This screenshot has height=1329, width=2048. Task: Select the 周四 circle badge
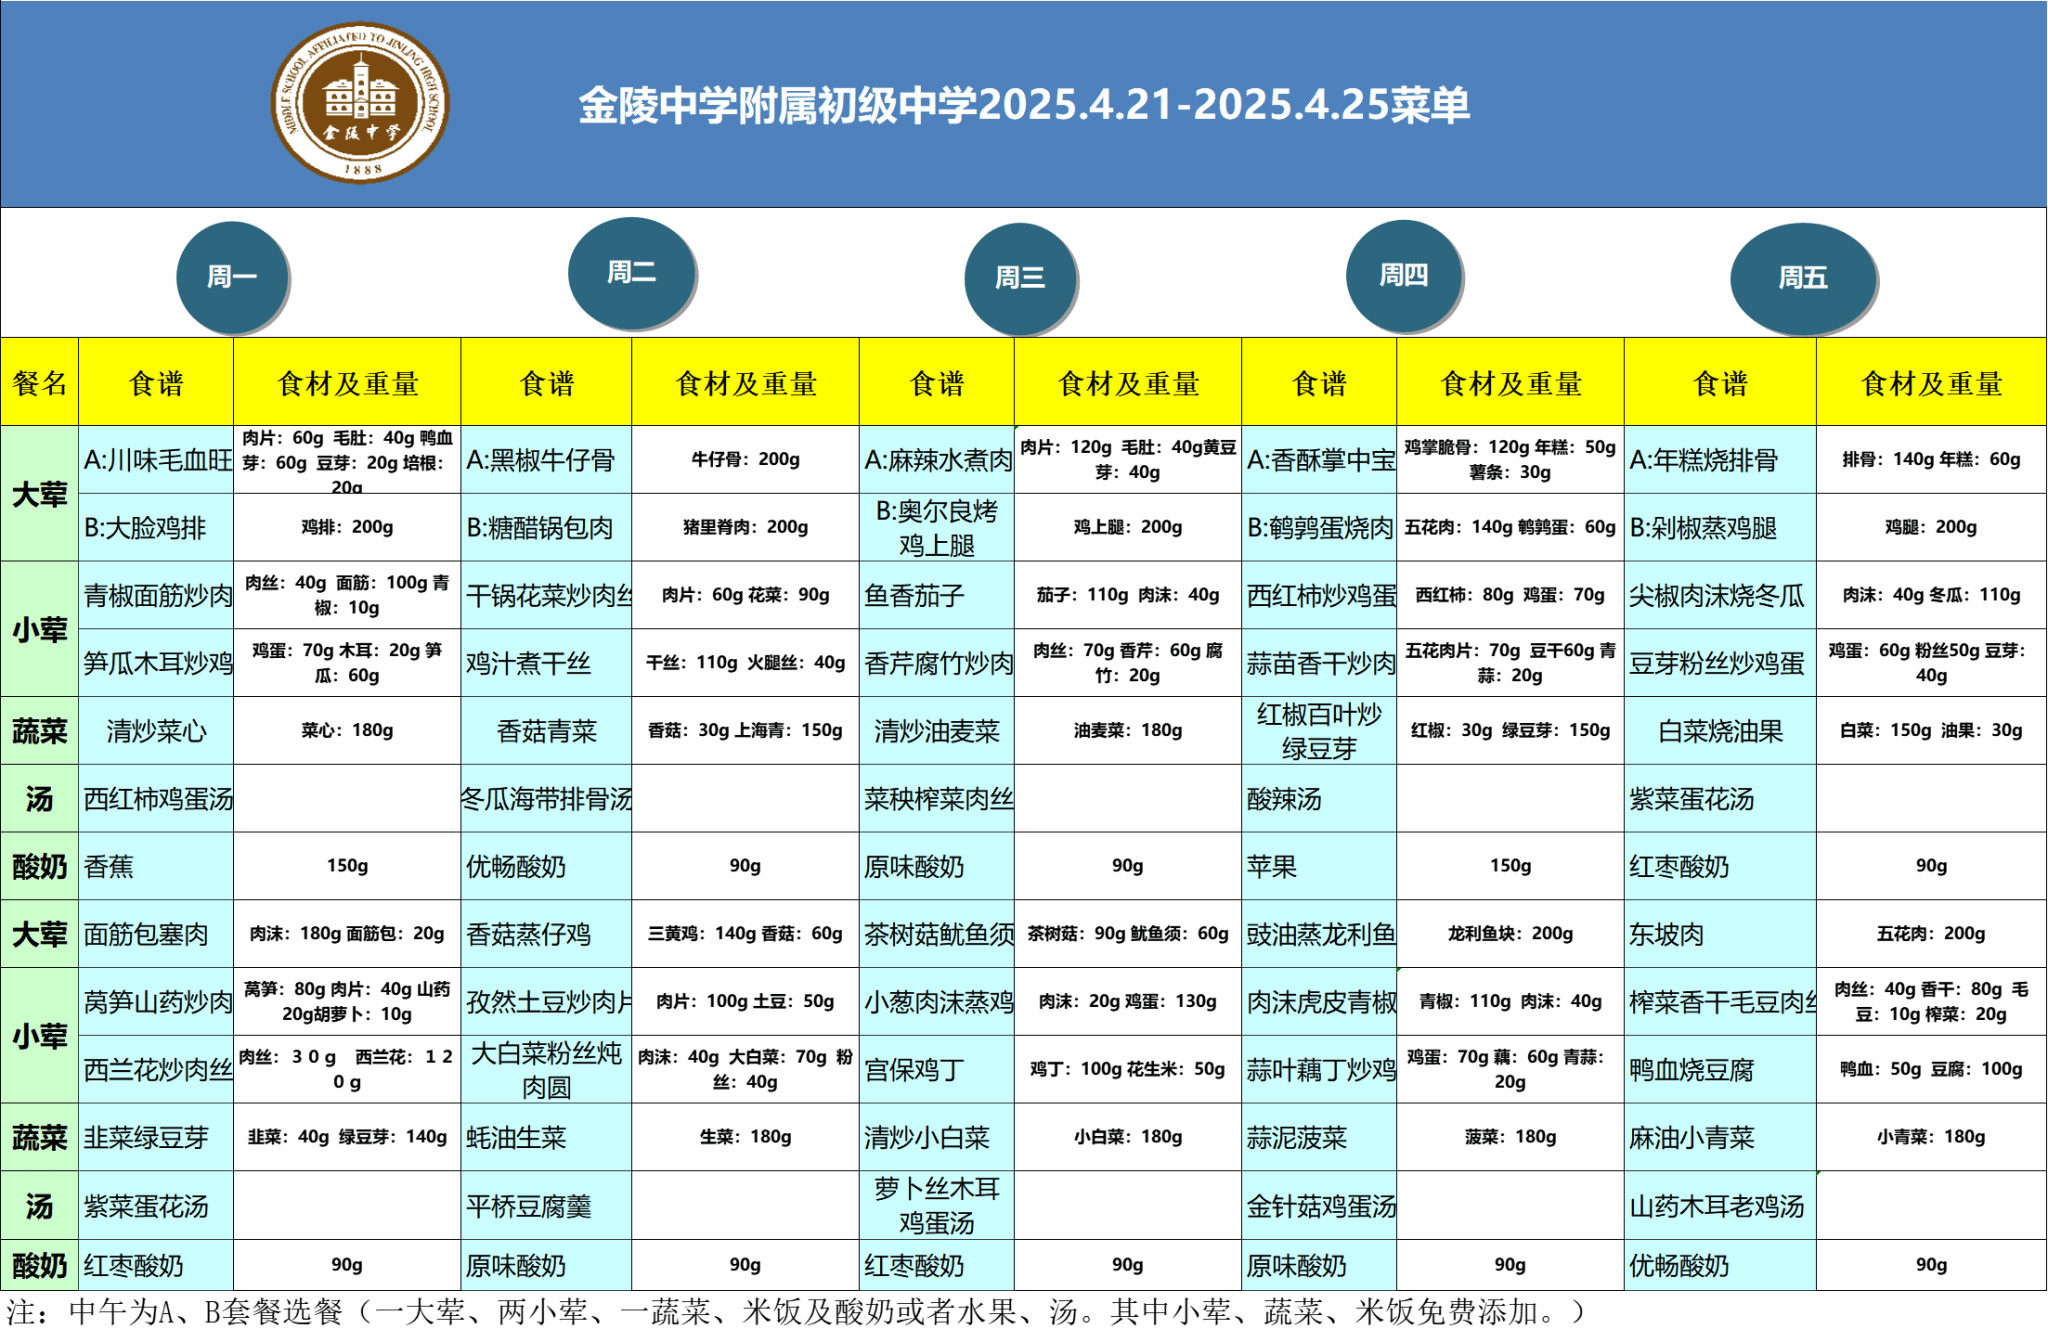tap(1403, 274)
